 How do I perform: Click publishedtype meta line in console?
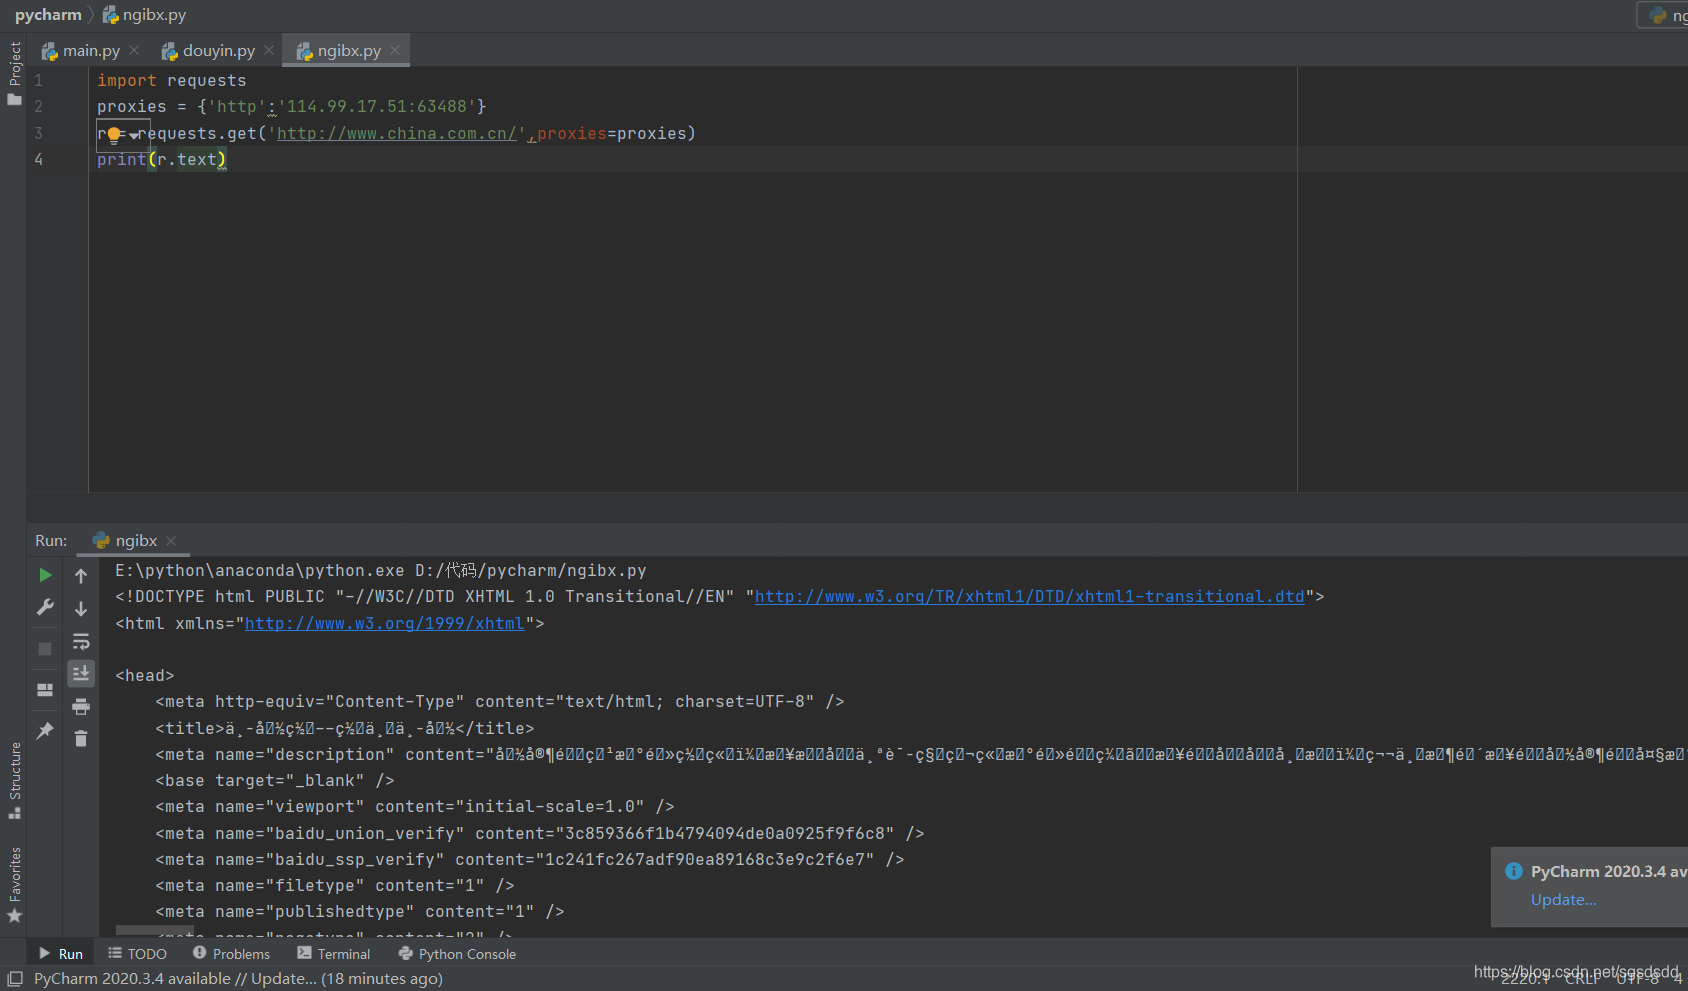click(359, 912)
